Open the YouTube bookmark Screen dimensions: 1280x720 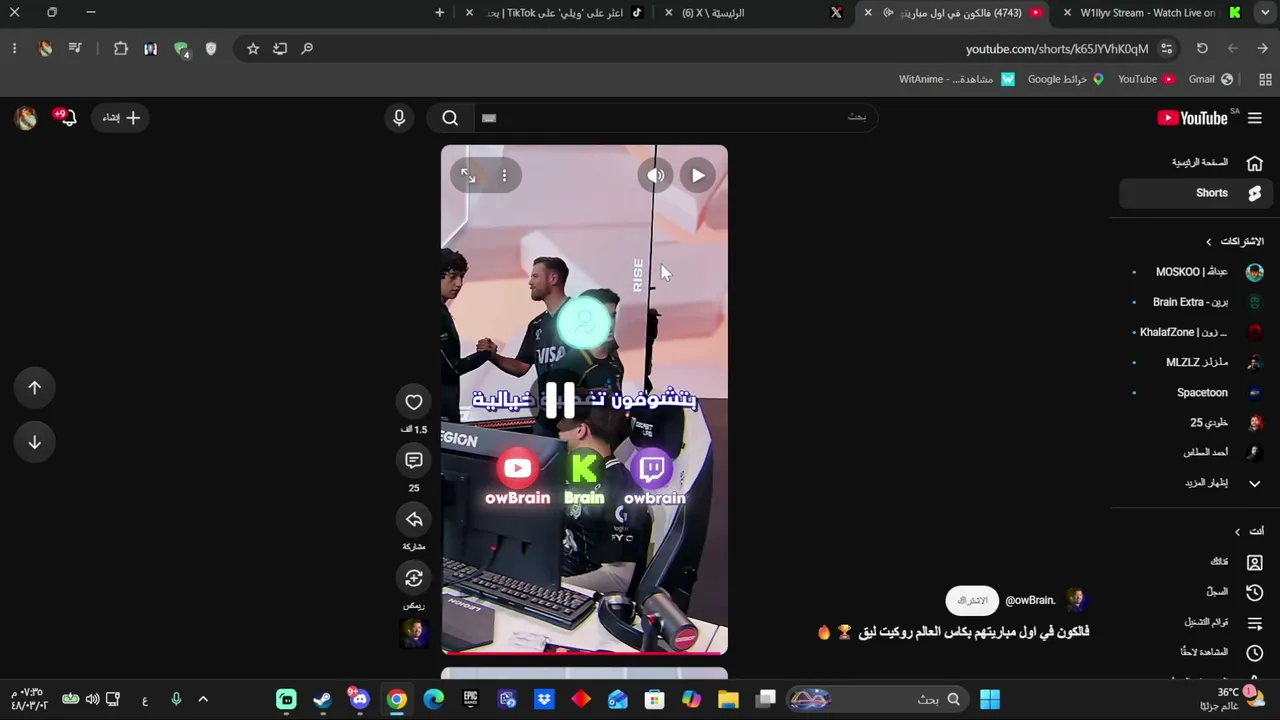point(1146,79)
